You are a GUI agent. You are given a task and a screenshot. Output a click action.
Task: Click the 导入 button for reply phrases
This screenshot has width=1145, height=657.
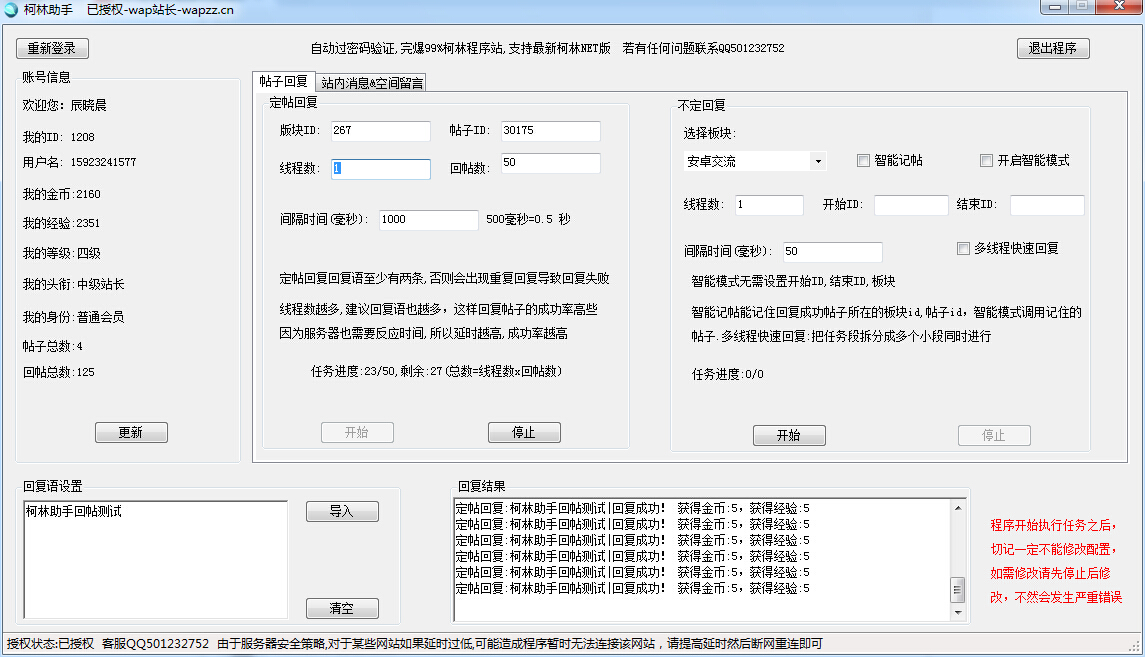pyautogui.click(x=342, y=511)
